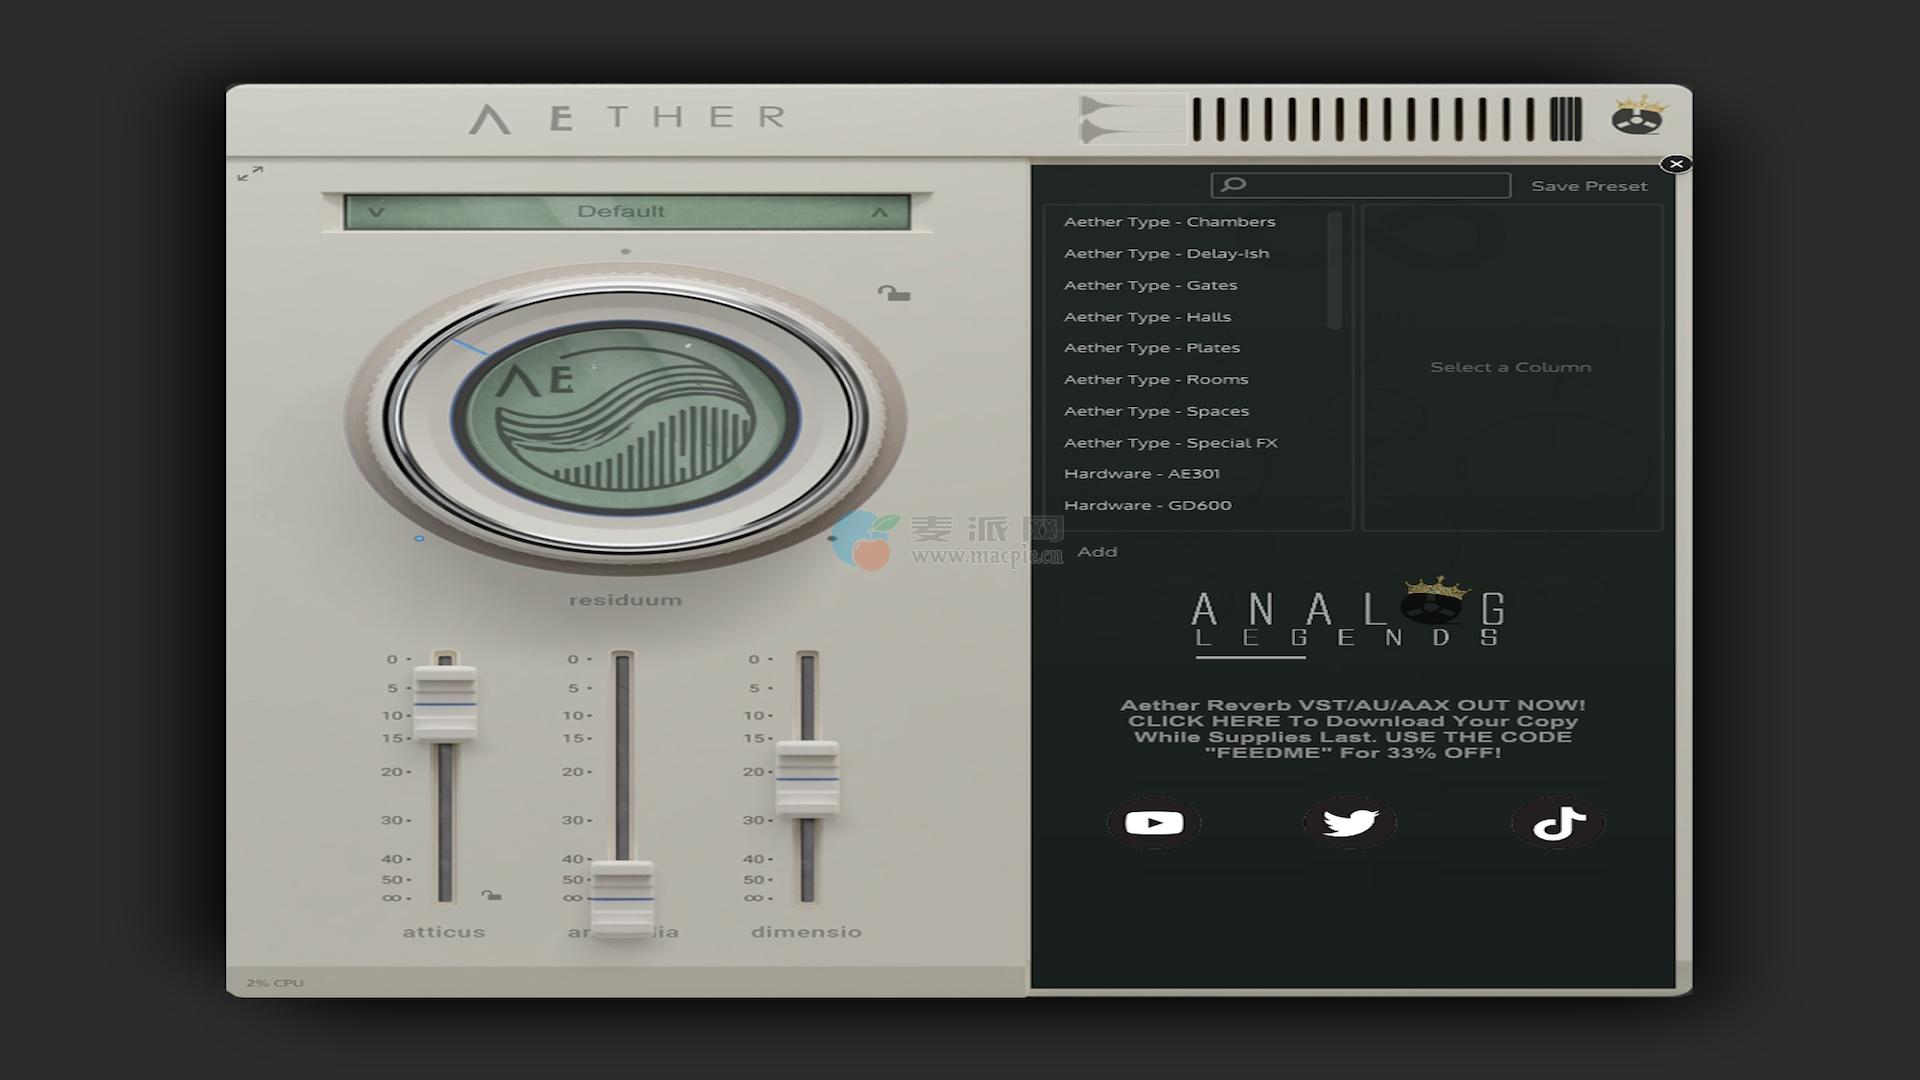
Task: Toggle the lock icon near the residuum knob
Action: [x=893, y=293]
